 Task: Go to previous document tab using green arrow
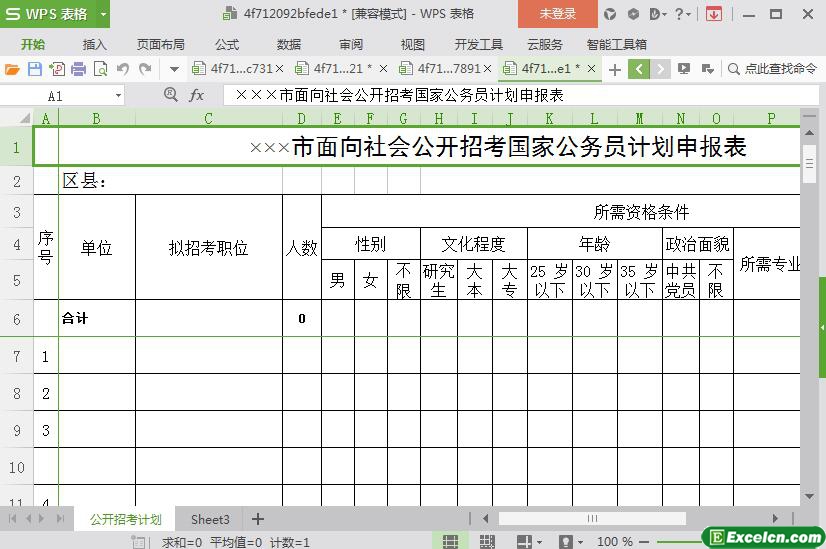pyautogui.click(x=638, y=69)
